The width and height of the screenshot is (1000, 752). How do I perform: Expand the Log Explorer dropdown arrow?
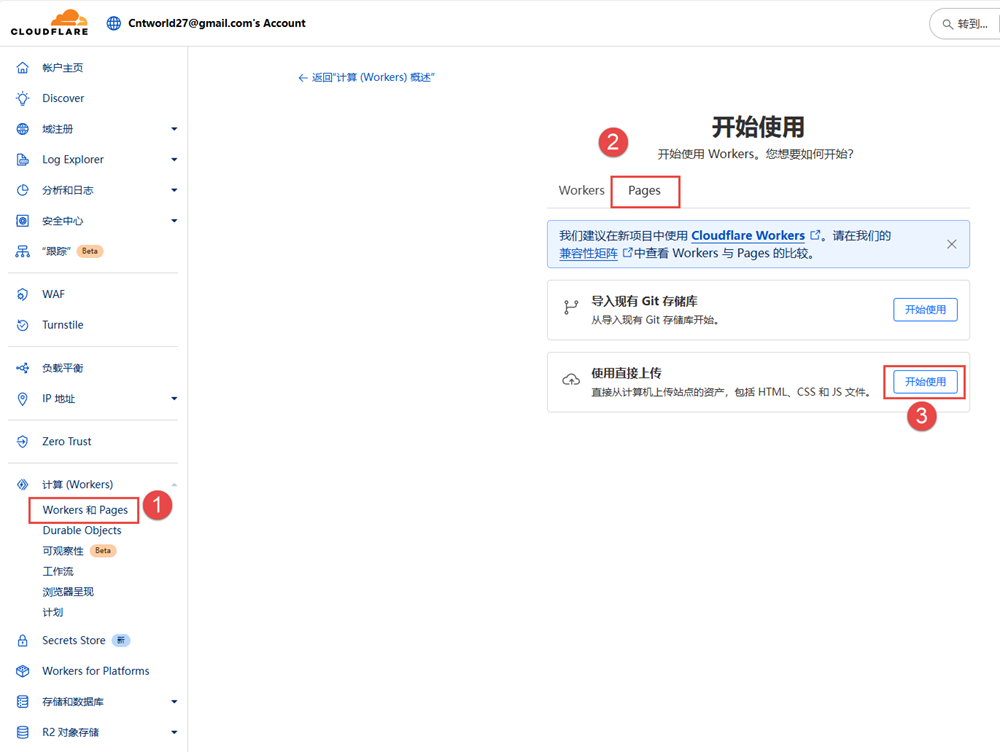[174, 159]
